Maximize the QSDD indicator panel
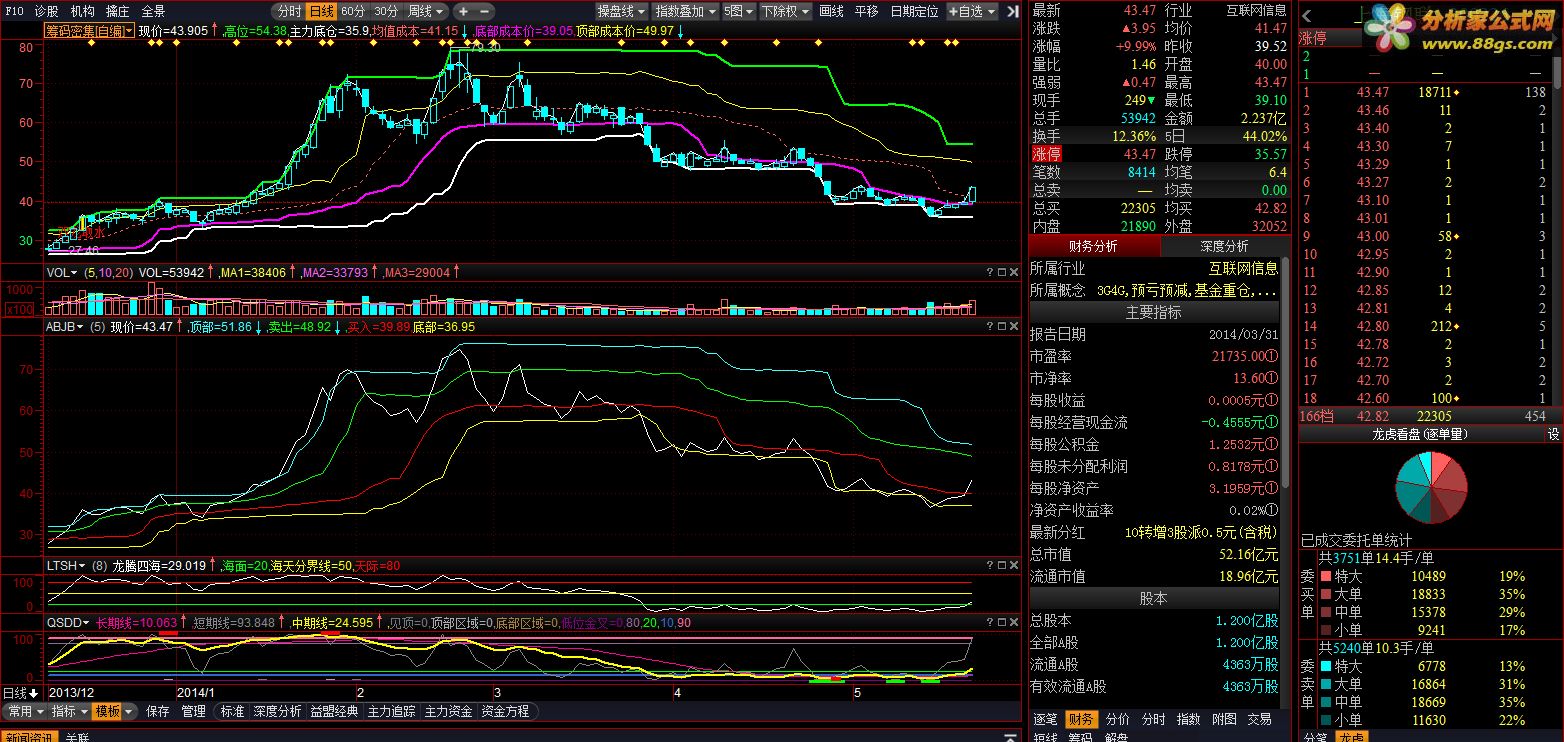 pyautogui.click(x=1002, y=622)
